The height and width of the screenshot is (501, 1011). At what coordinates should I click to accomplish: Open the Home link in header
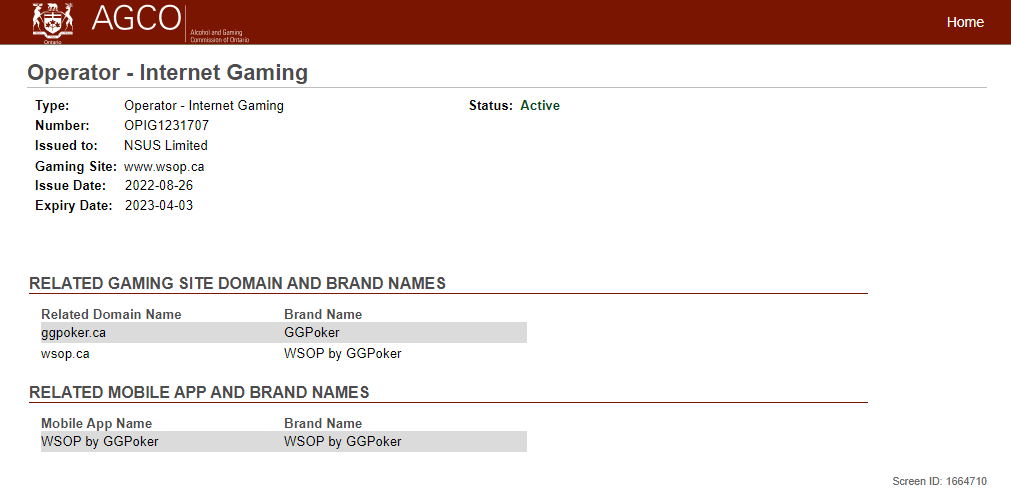tap(965, 22)
